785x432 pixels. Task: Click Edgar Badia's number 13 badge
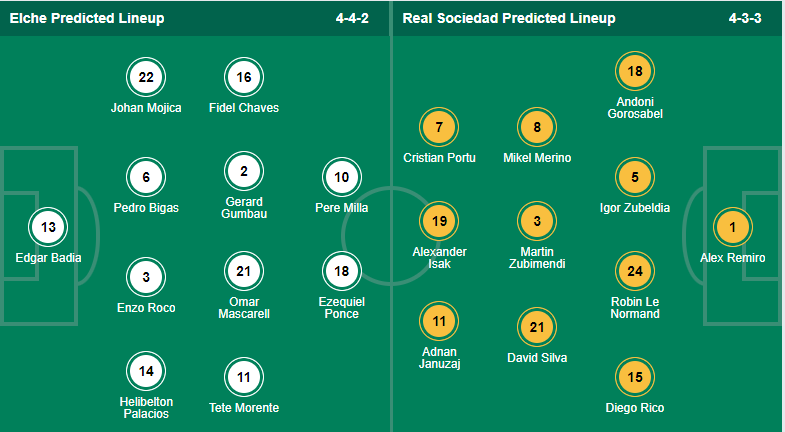(48, 227)
